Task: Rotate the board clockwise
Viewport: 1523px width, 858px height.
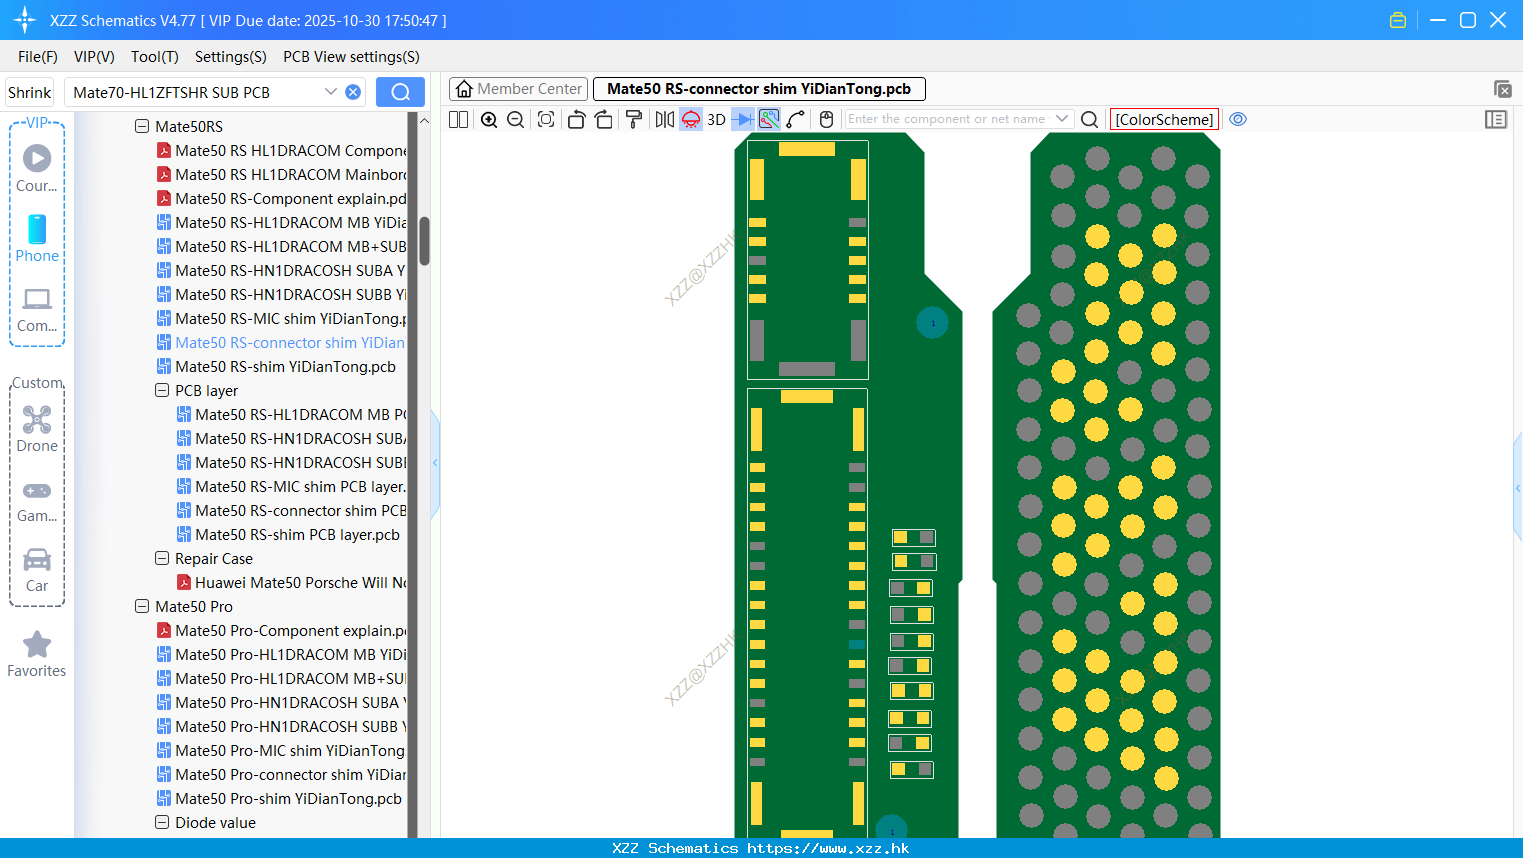Action: coord(604,119)
